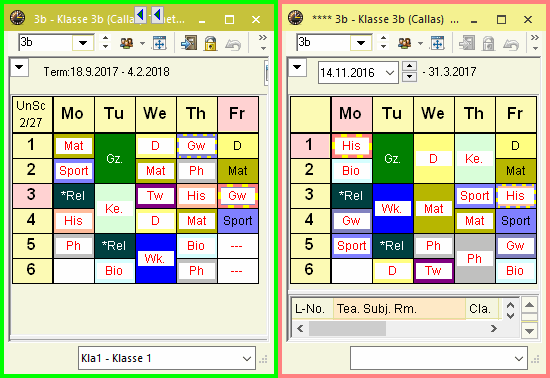
Task: Click the horizontal scrollbar right arrow in details
Action: coord(494,329)
